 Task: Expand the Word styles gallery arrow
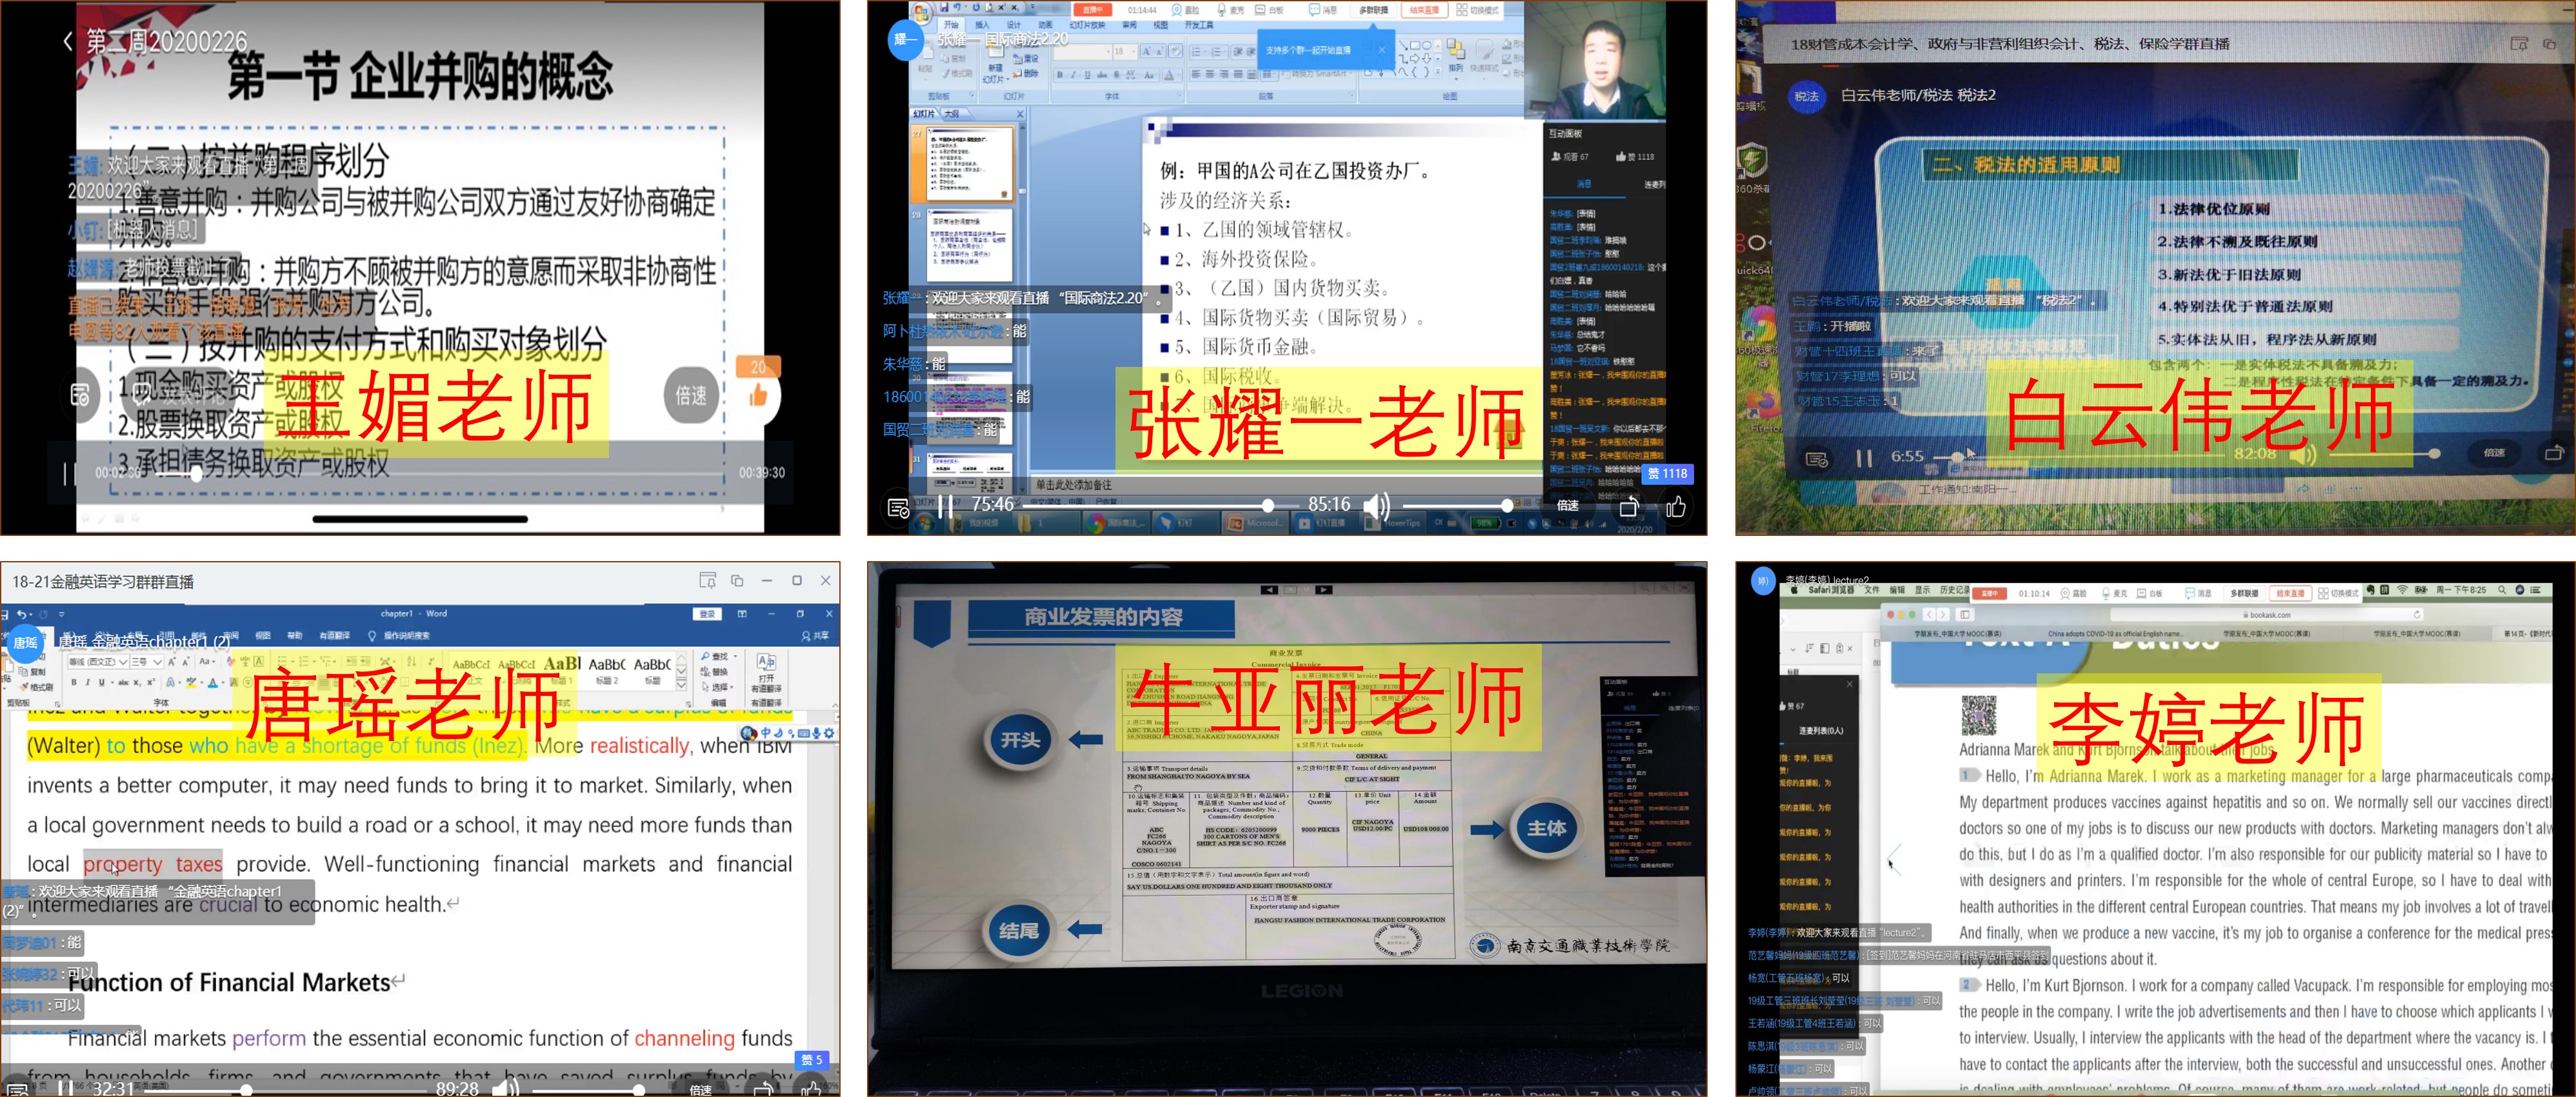pos(681,685)
